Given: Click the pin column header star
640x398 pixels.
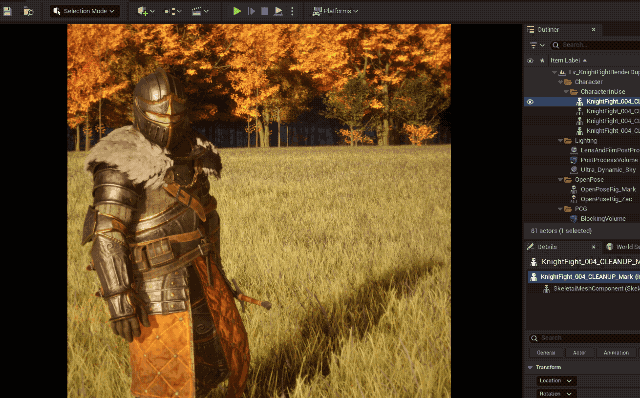Looking at the screenshot, I should [542, 60].
